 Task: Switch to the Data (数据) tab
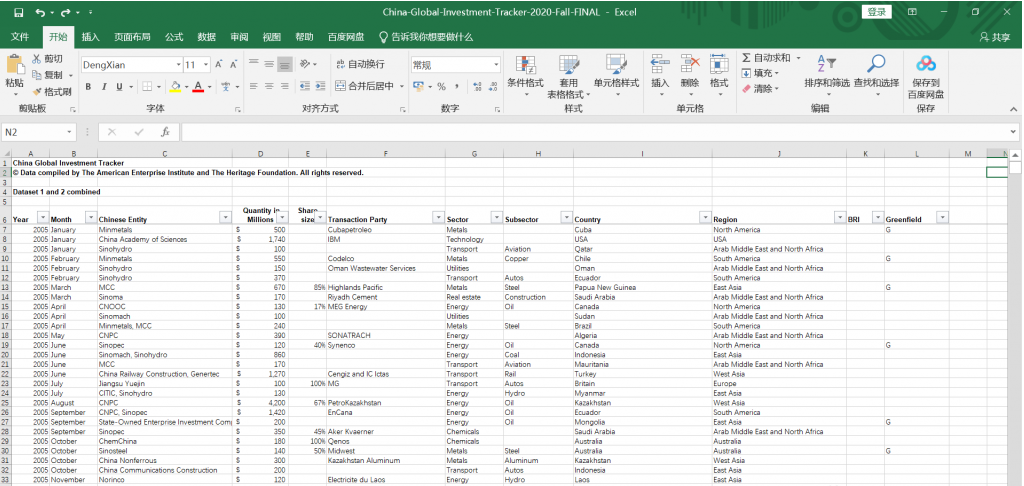tap(207, 37)
